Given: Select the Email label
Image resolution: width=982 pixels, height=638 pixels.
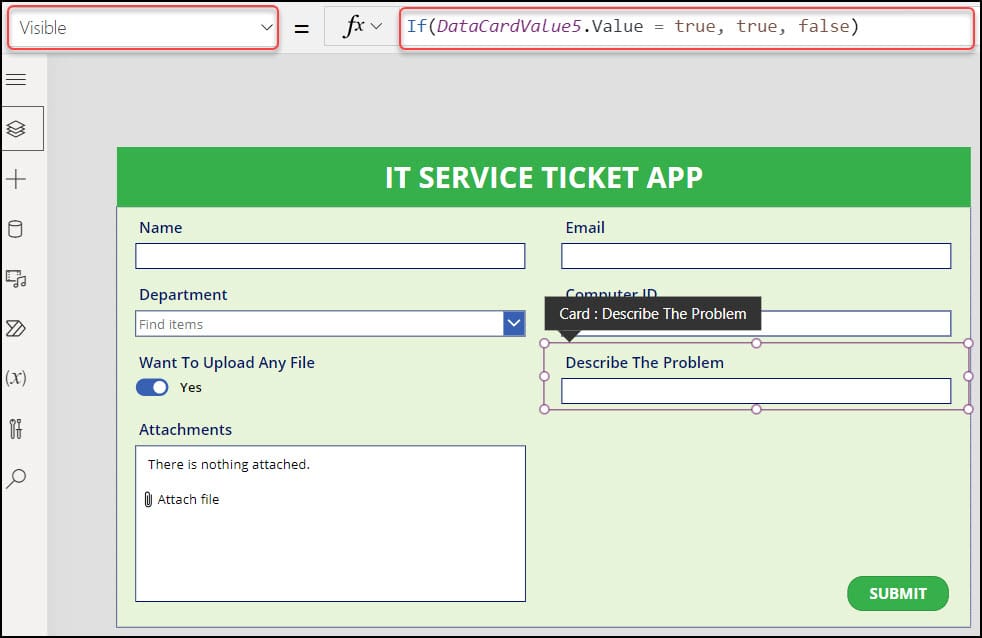Looking at the screenshot, I should [585, 228].
